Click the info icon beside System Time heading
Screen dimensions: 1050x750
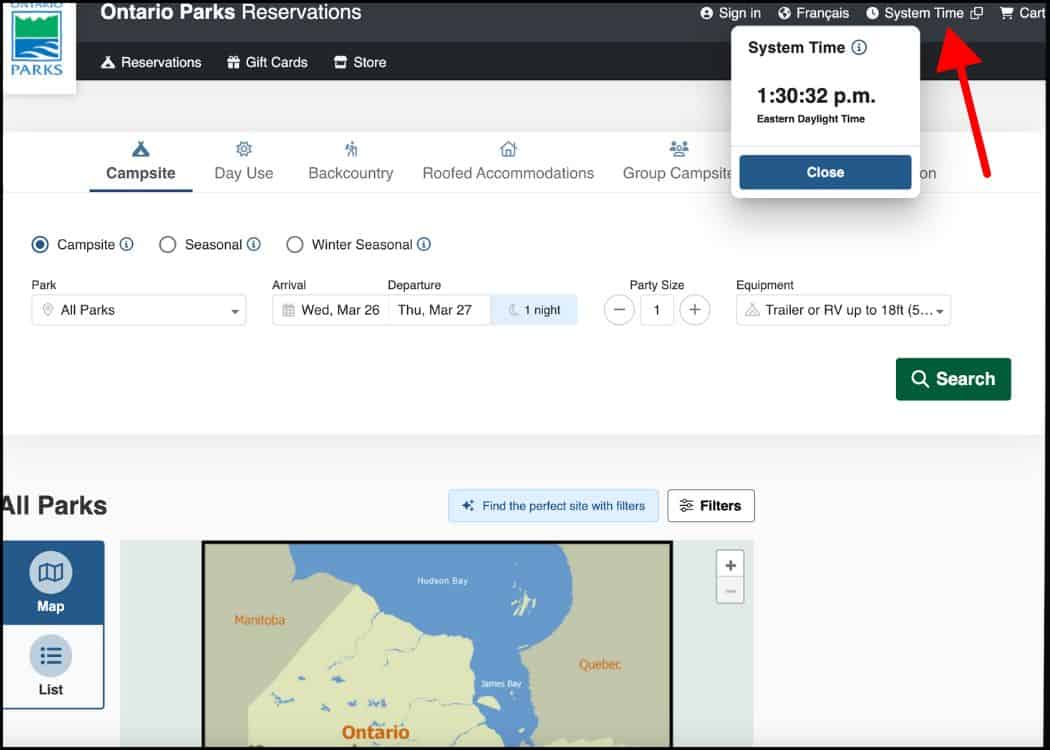pyautogui.click(x=858, y=48)
